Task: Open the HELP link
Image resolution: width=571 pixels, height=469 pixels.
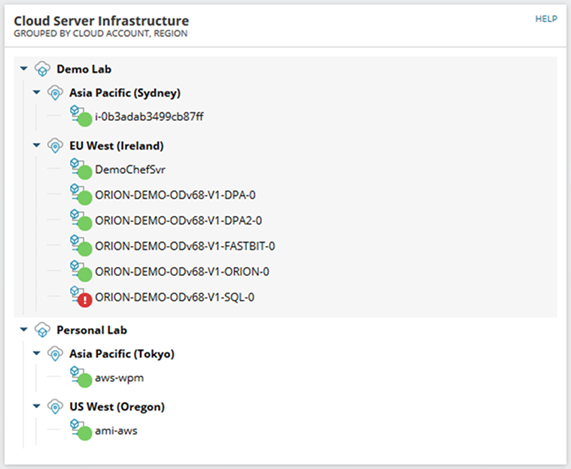Action: click(x=546, y=19)
